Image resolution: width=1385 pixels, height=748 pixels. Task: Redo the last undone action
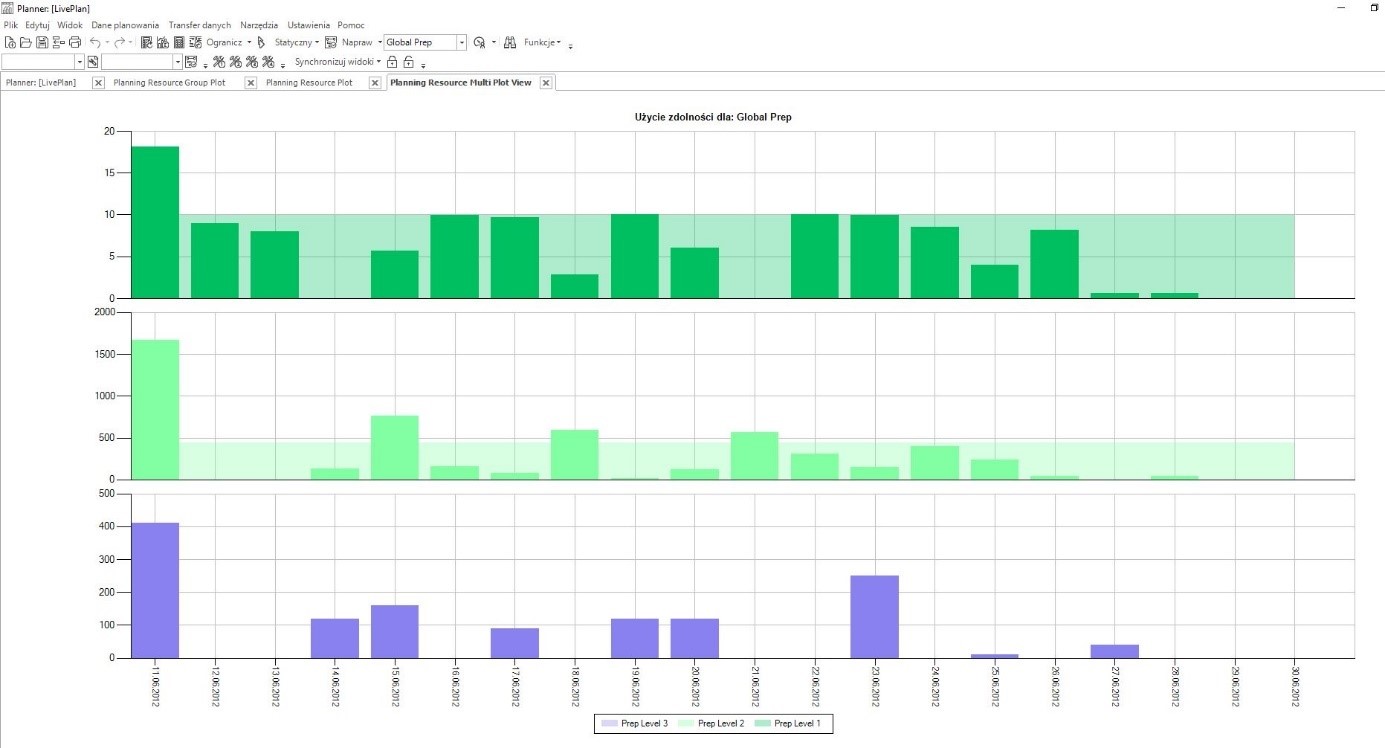[119, 42]
